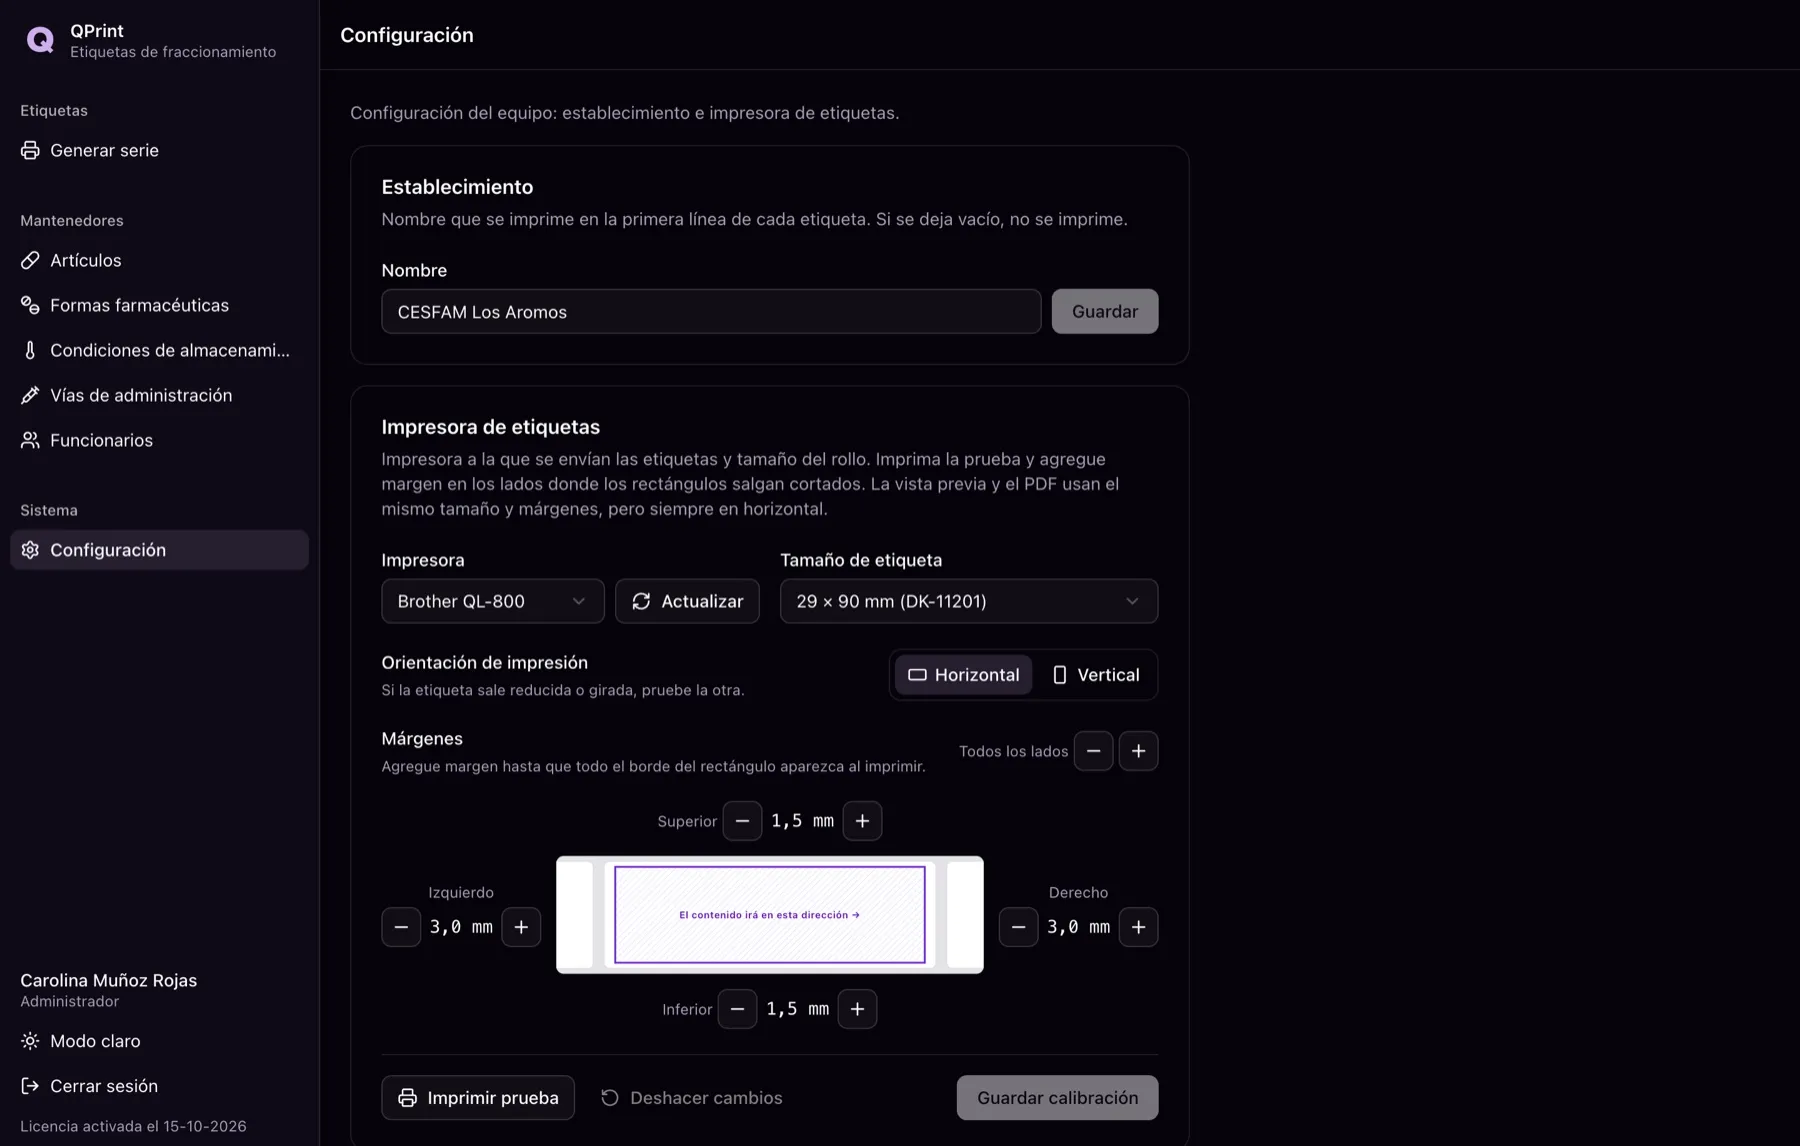The image size is (1800, 1146).
Task: Click the QPrint logo icon
Action: point(40,40)
